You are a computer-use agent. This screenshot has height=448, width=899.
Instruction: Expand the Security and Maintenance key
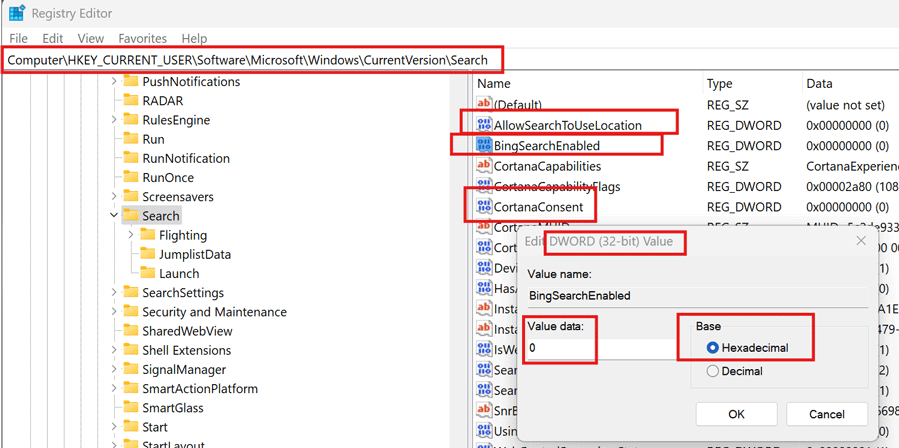(114, 312)
